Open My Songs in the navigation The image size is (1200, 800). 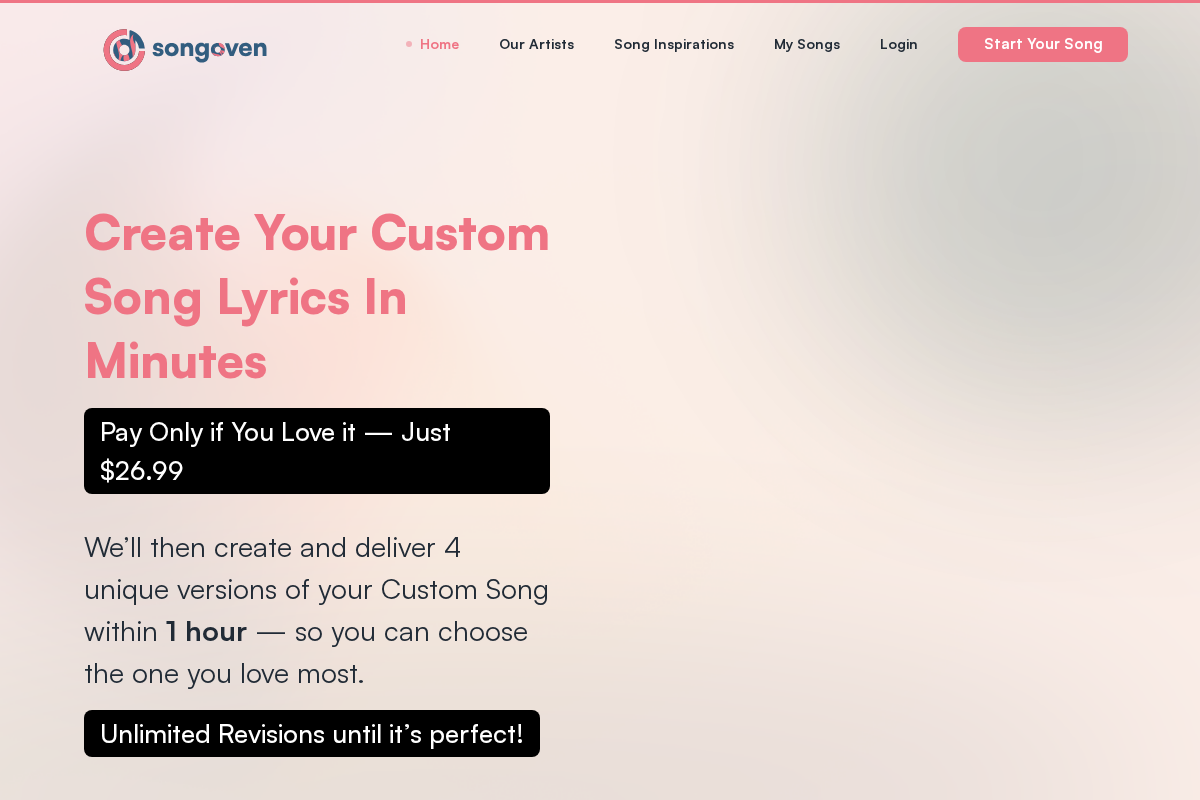(x=807, y=44)
